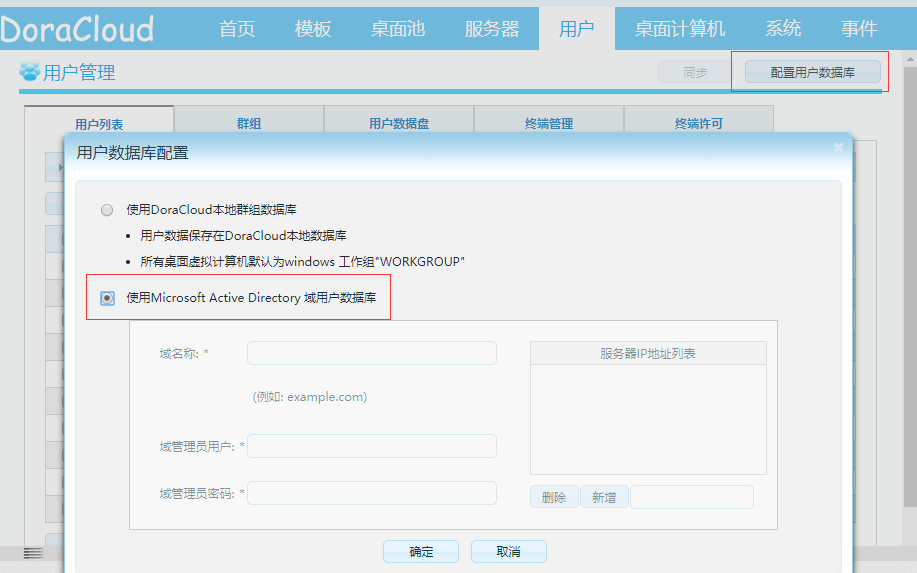Click the 配置用户数据库 button
The width and height of the screenshot is (917, 573).
812,72
